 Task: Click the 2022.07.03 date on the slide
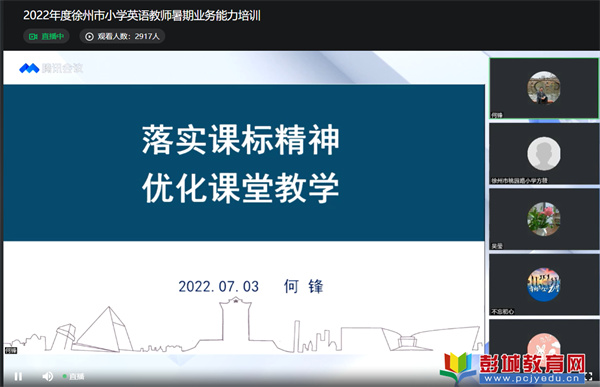click(x=218, y=286)
